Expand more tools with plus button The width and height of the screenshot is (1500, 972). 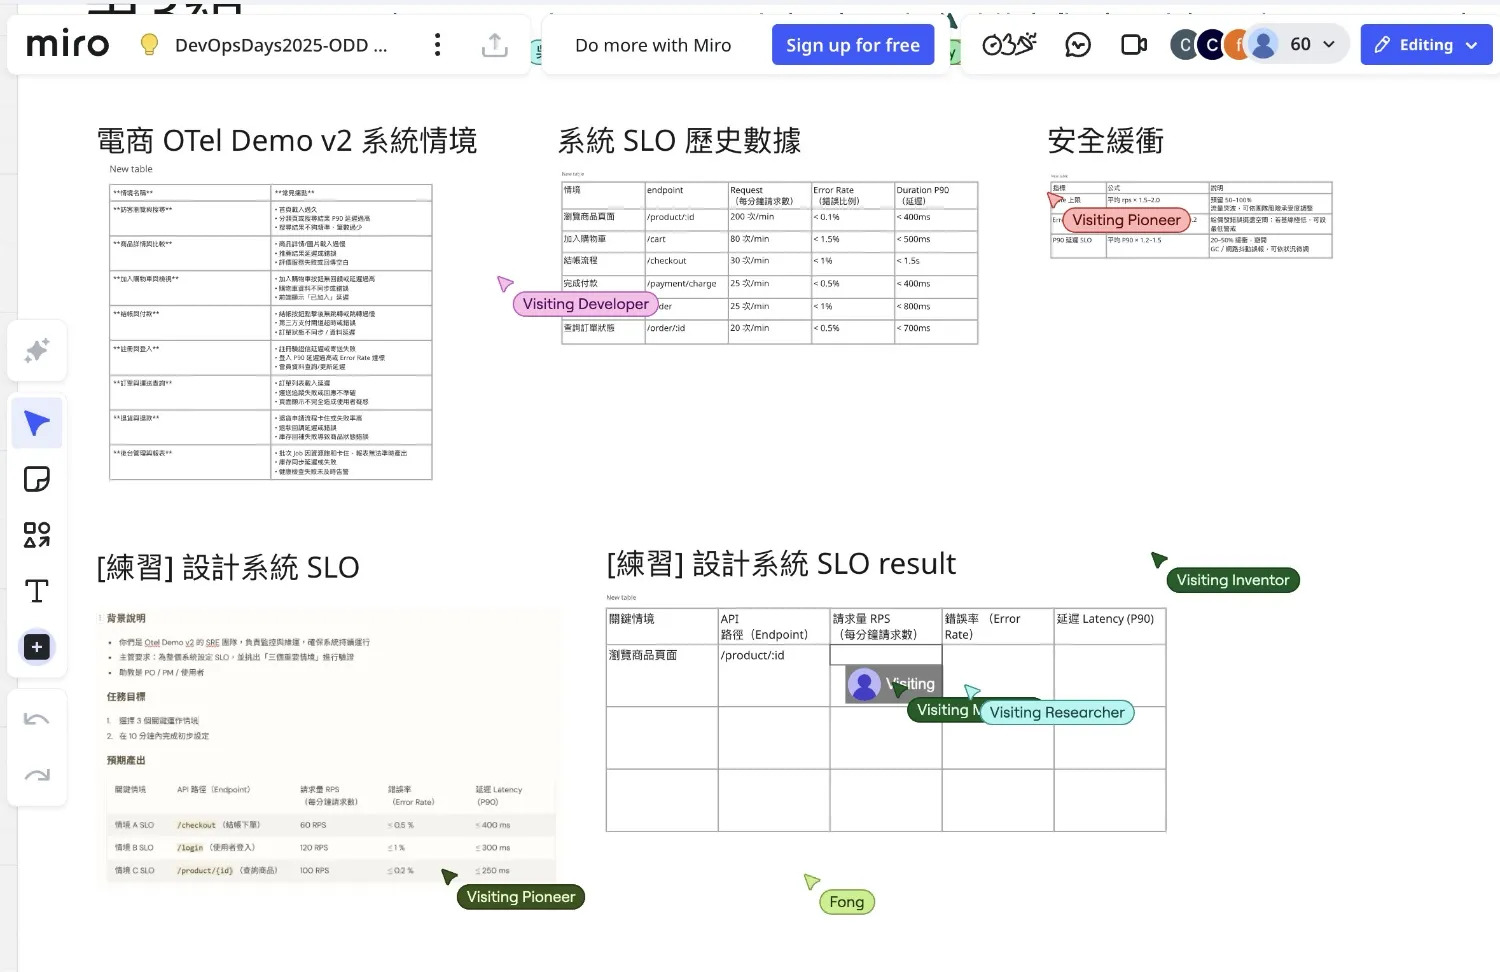click(x=37, y=647)
